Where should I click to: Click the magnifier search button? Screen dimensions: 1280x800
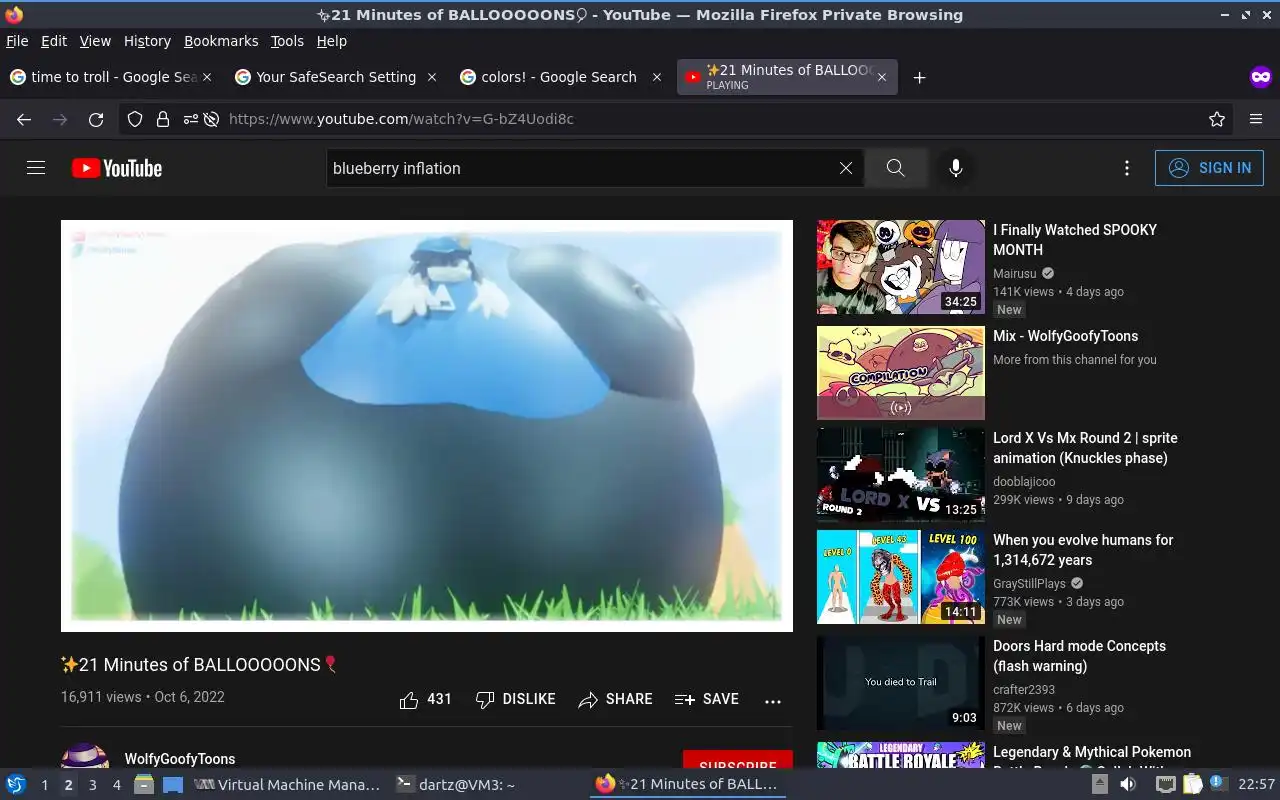[x=895, y=168]
